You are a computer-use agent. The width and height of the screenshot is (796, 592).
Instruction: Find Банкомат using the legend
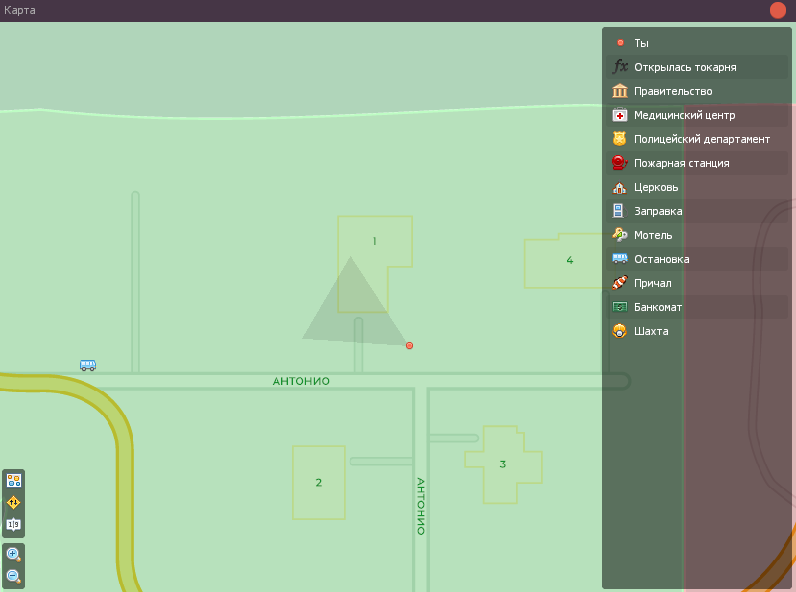[696, 307]
